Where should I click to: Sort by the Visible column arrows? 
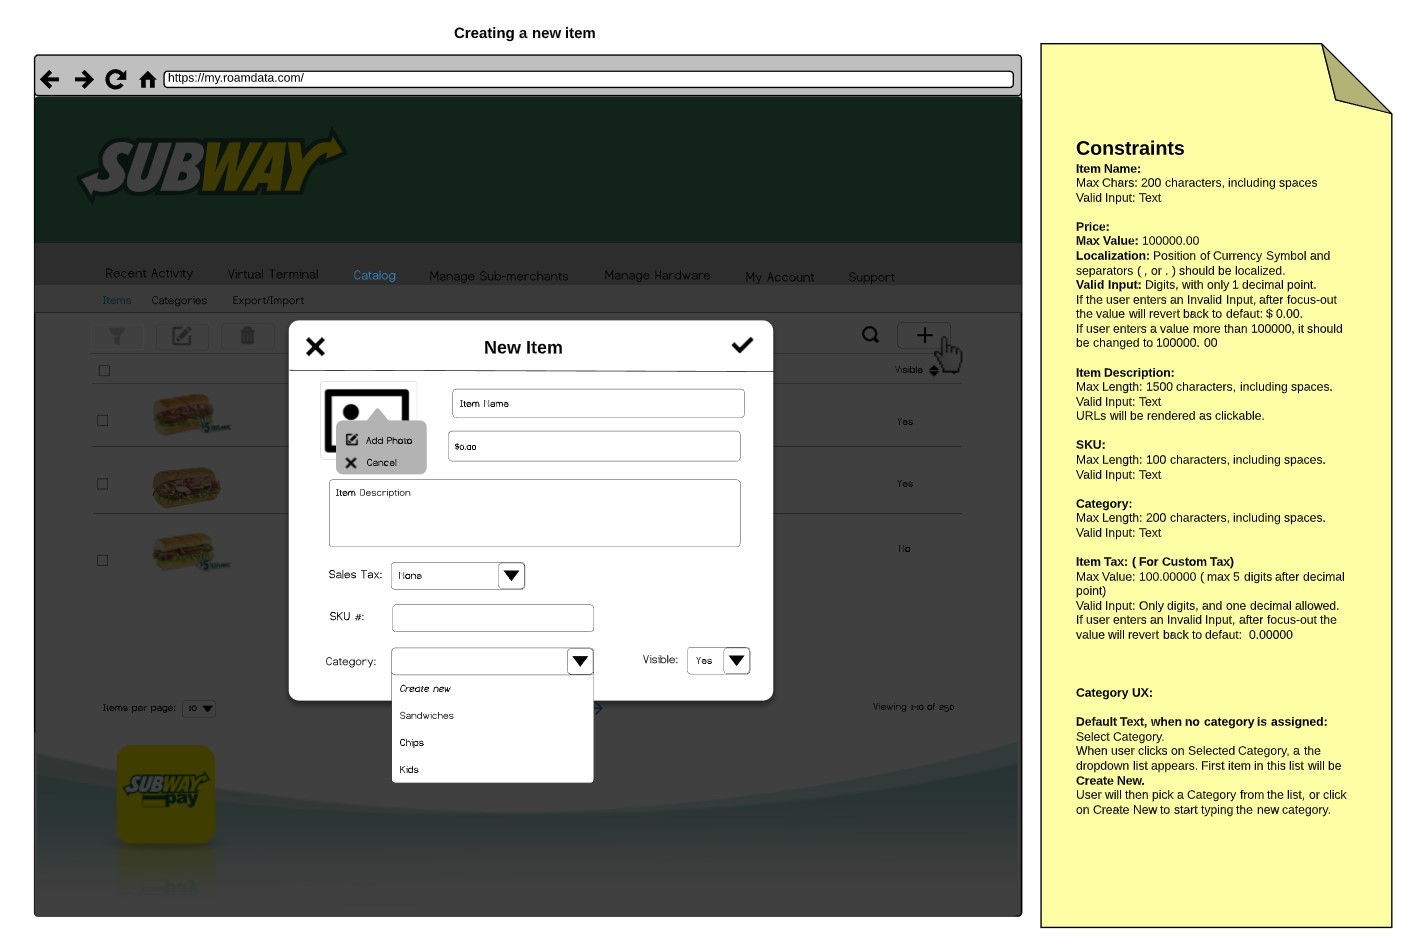(x=934, y=370)
